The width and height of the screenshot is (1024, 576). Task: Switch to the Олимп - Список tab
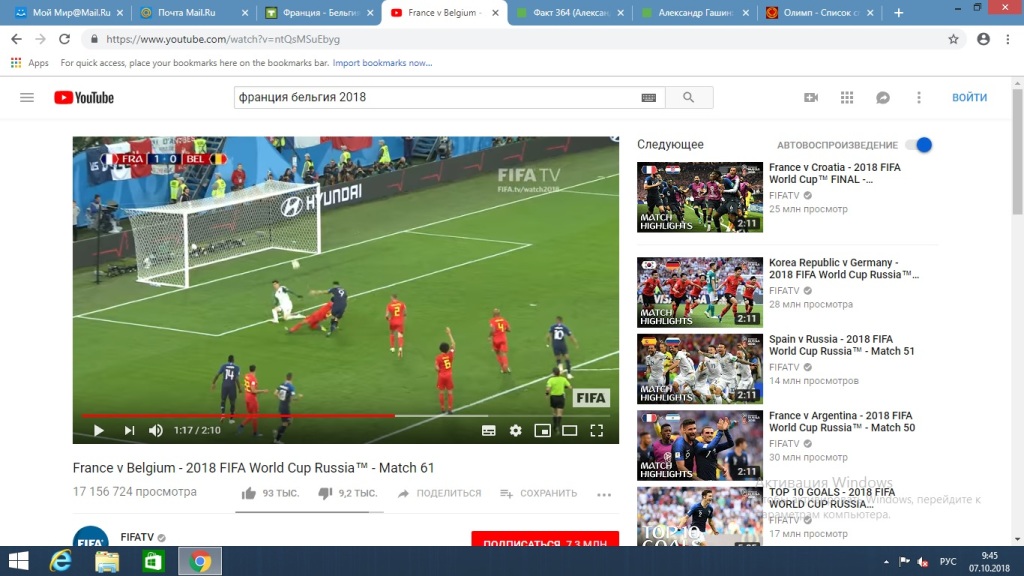point(820,12)
